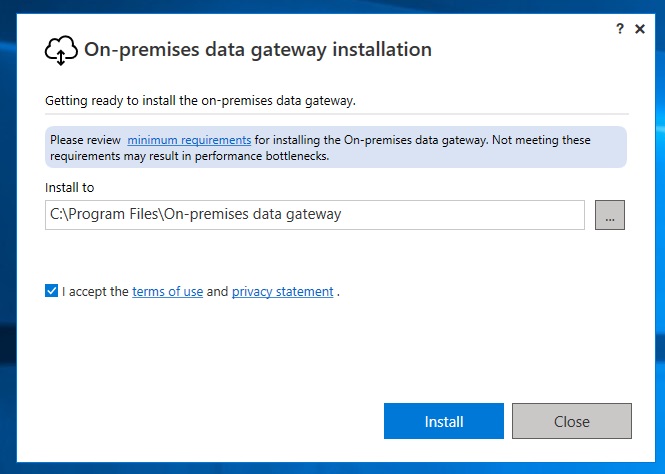
Task: Uncheck the accept terms checkbox
Action: click(51, 291)
